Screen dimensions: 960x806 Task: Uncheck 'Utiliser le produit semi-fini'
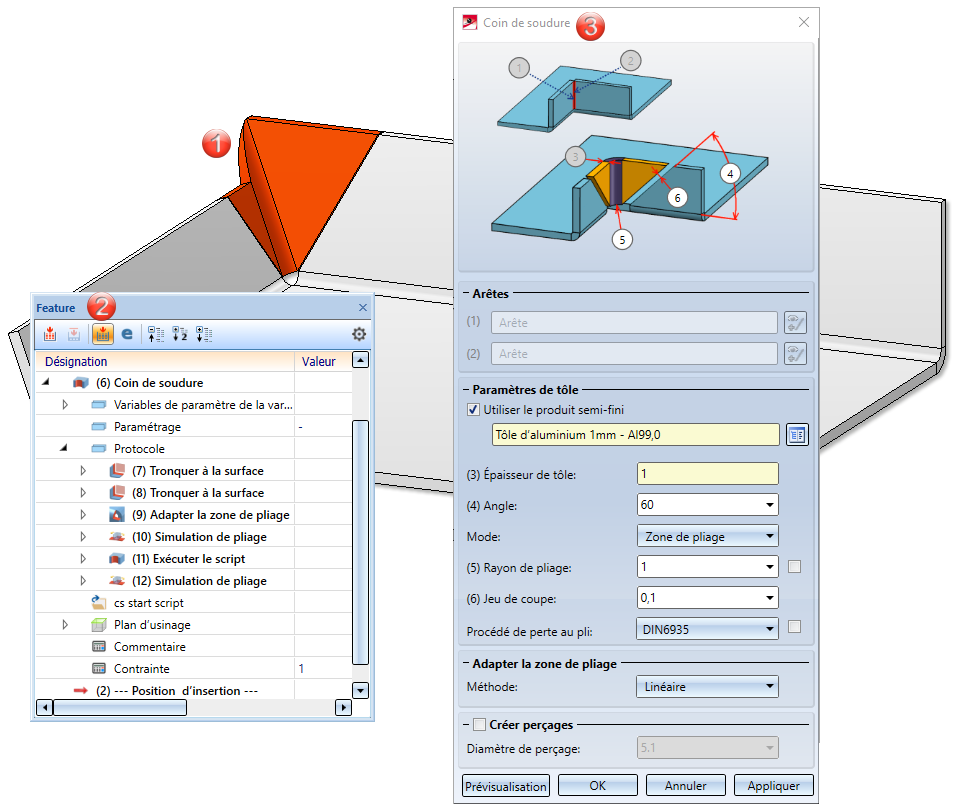pos(473,410)
